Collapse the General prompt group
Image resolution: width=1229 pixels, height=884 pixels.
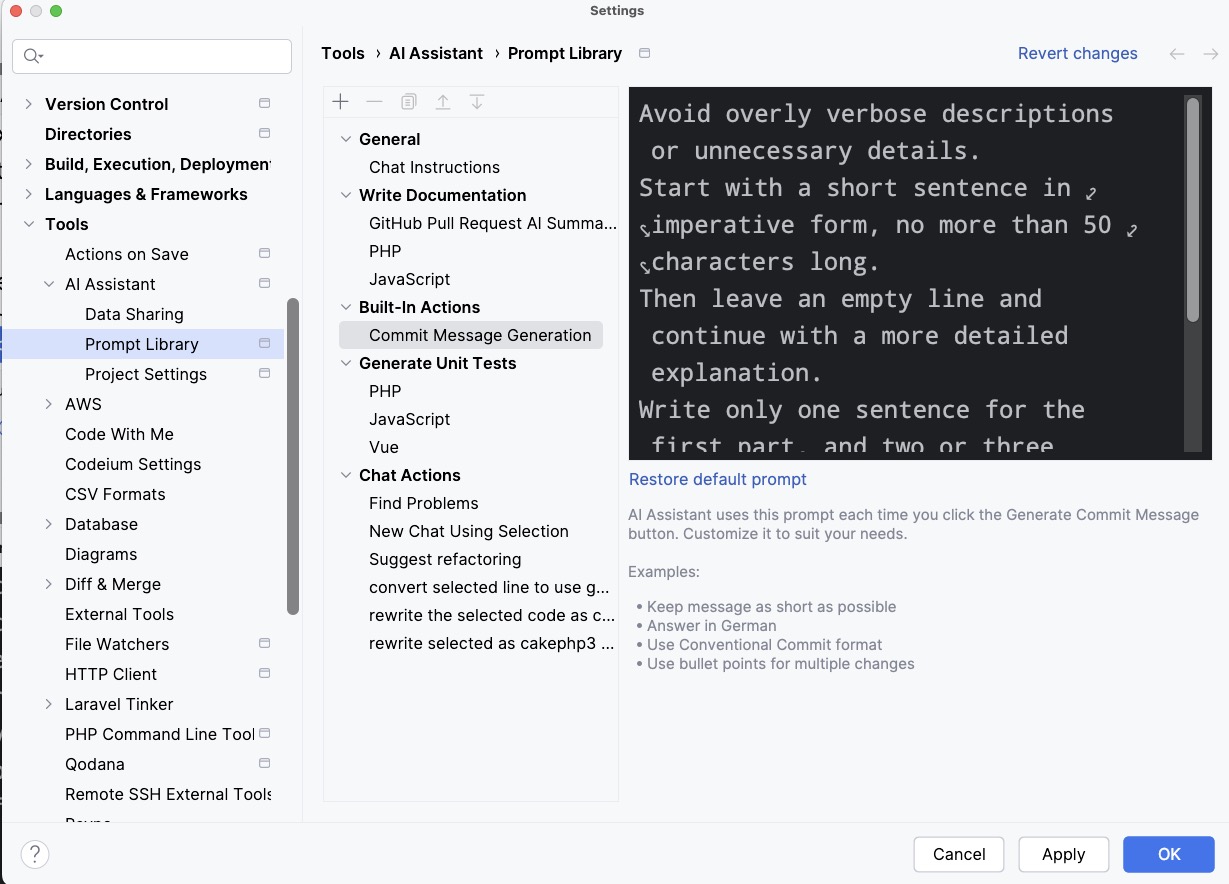point(346,139)
